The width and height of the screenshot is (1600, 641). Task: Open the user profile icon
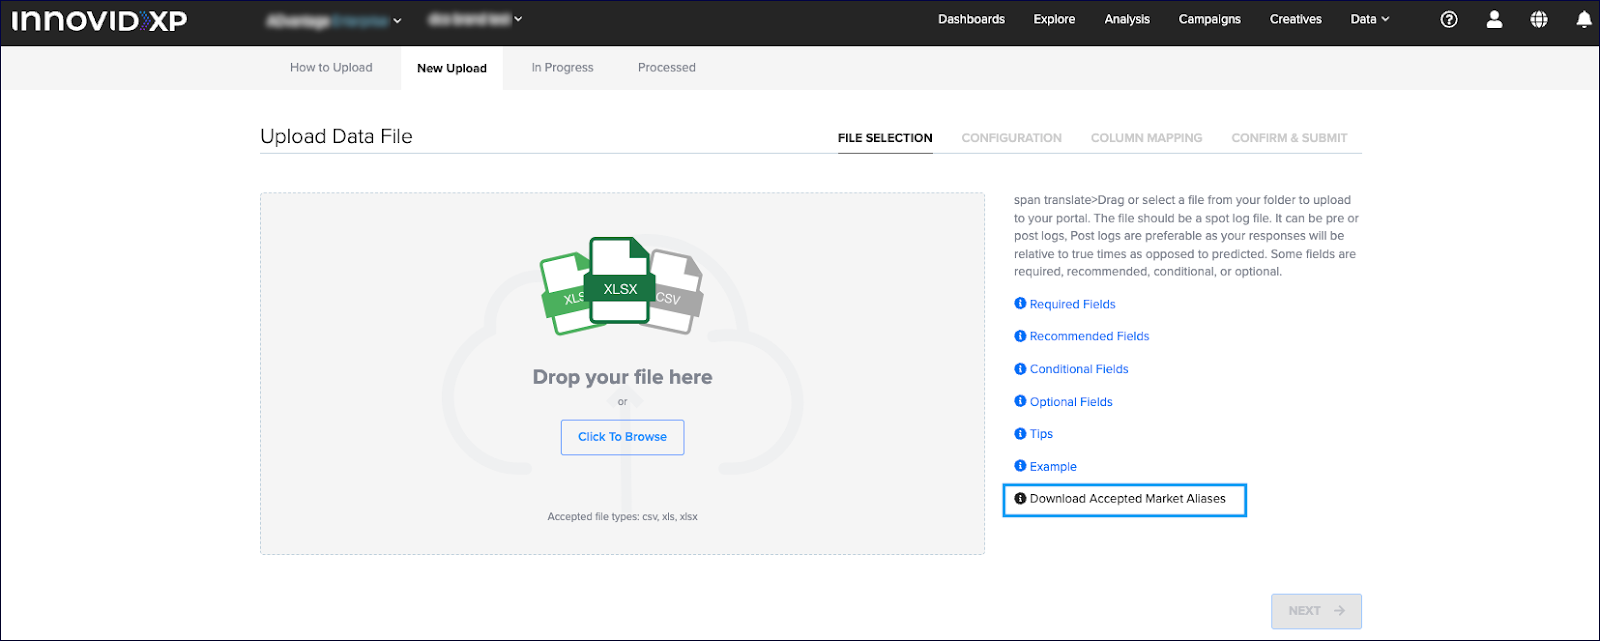(x=1494, y=19)
